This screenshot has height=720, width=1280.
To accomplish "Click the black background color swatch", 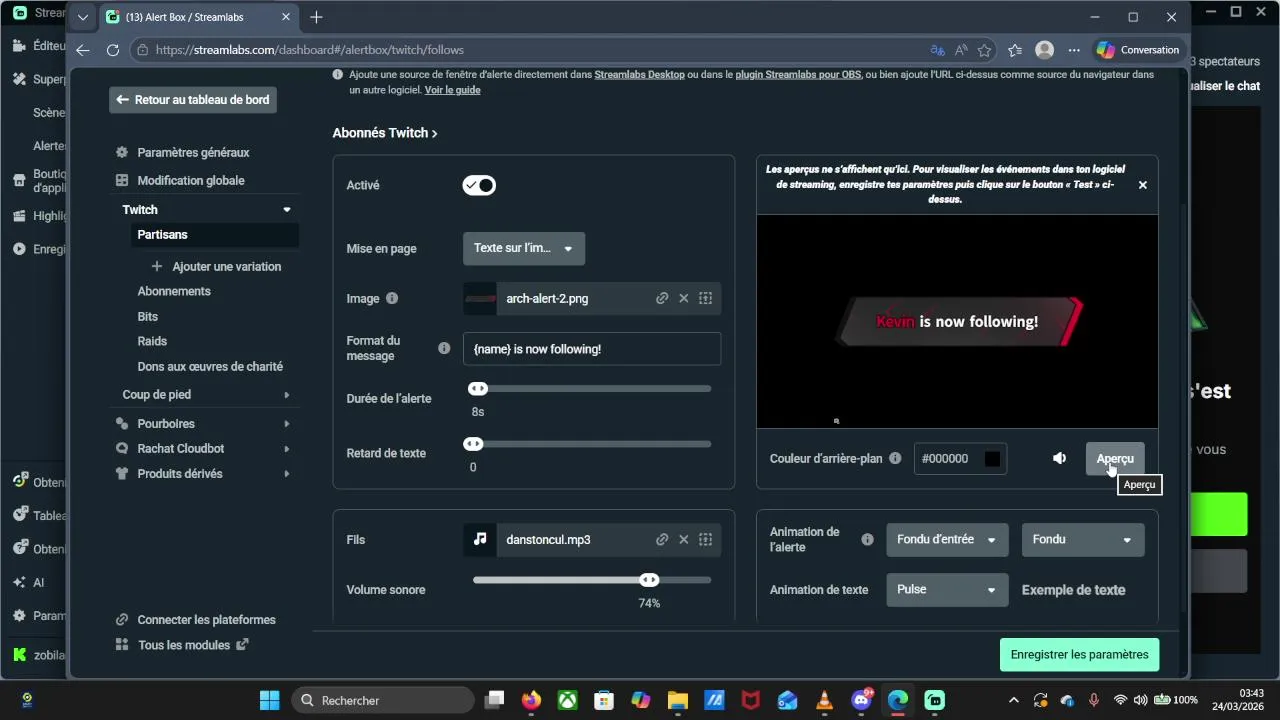I will pyautogui.click(x=992, y=459).
